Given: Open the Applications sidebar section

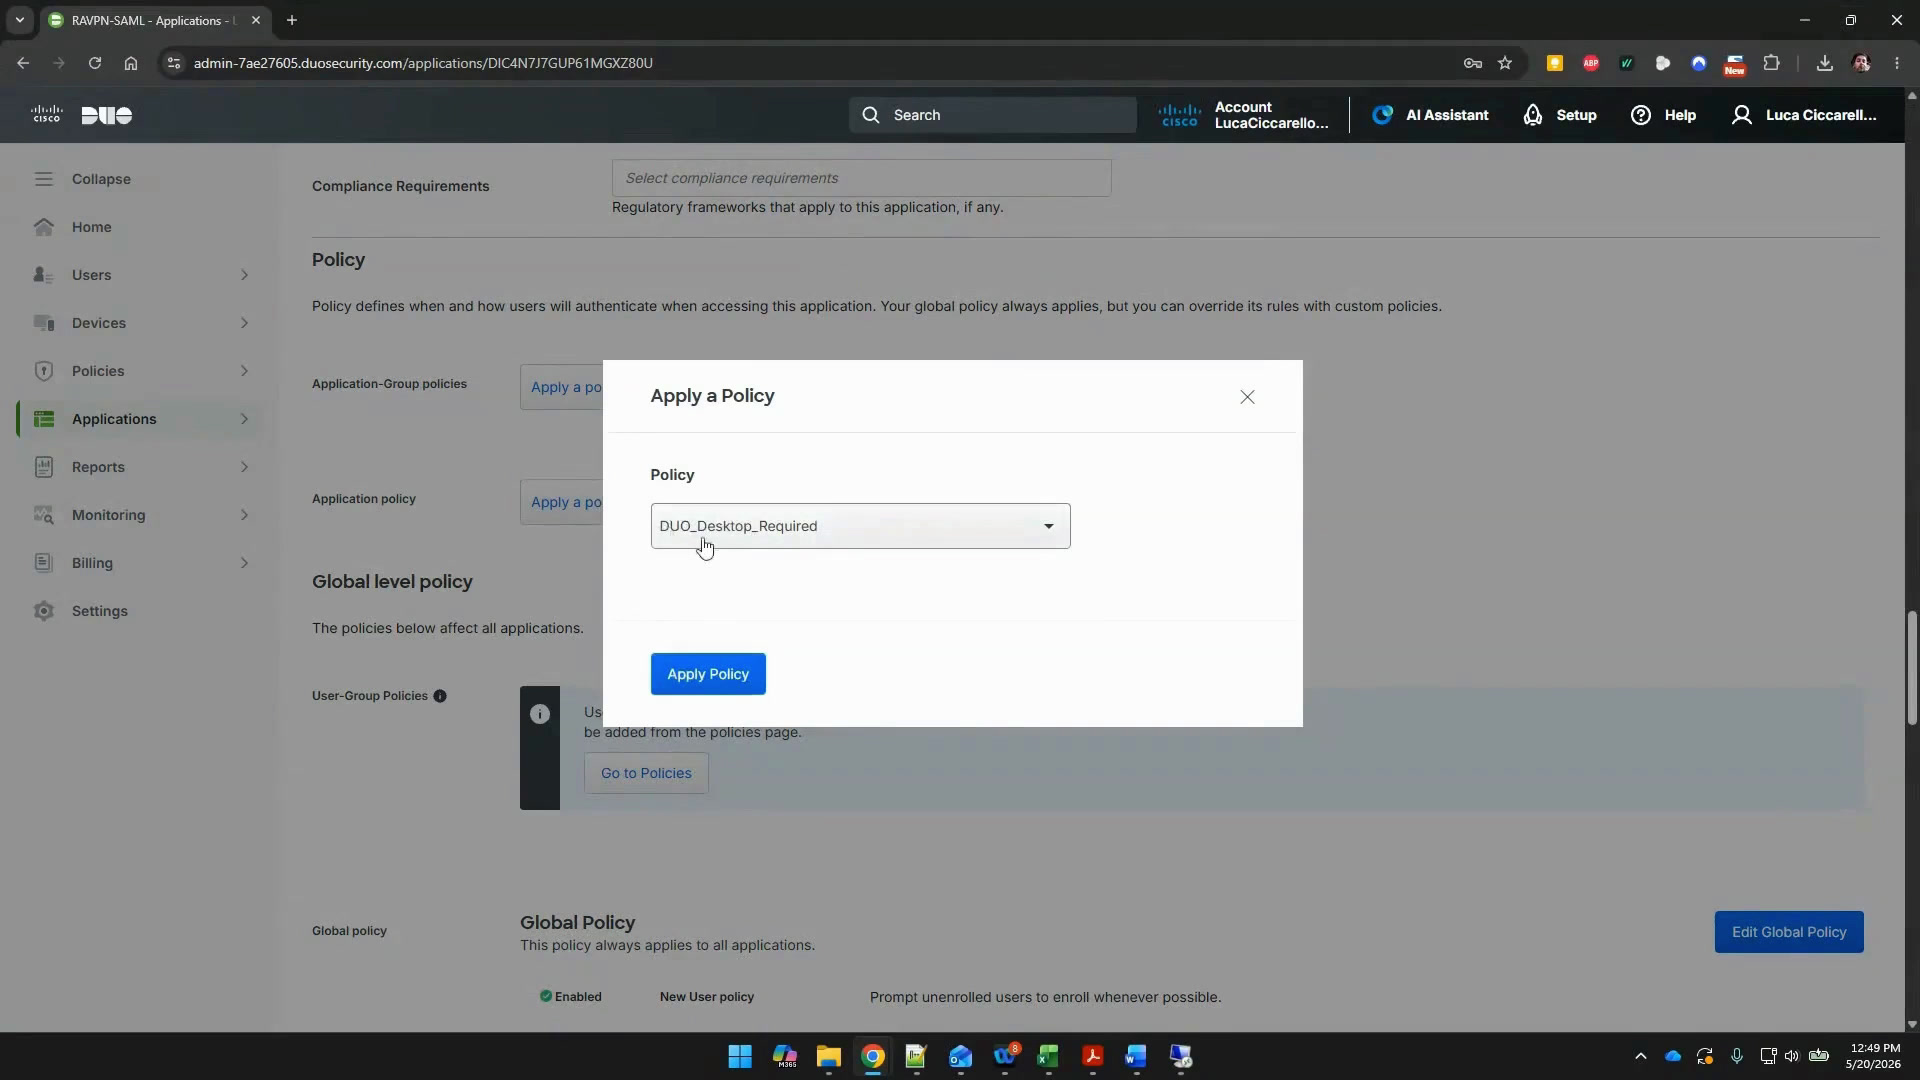Looking at the screenshot, I should tap(140, 419).
